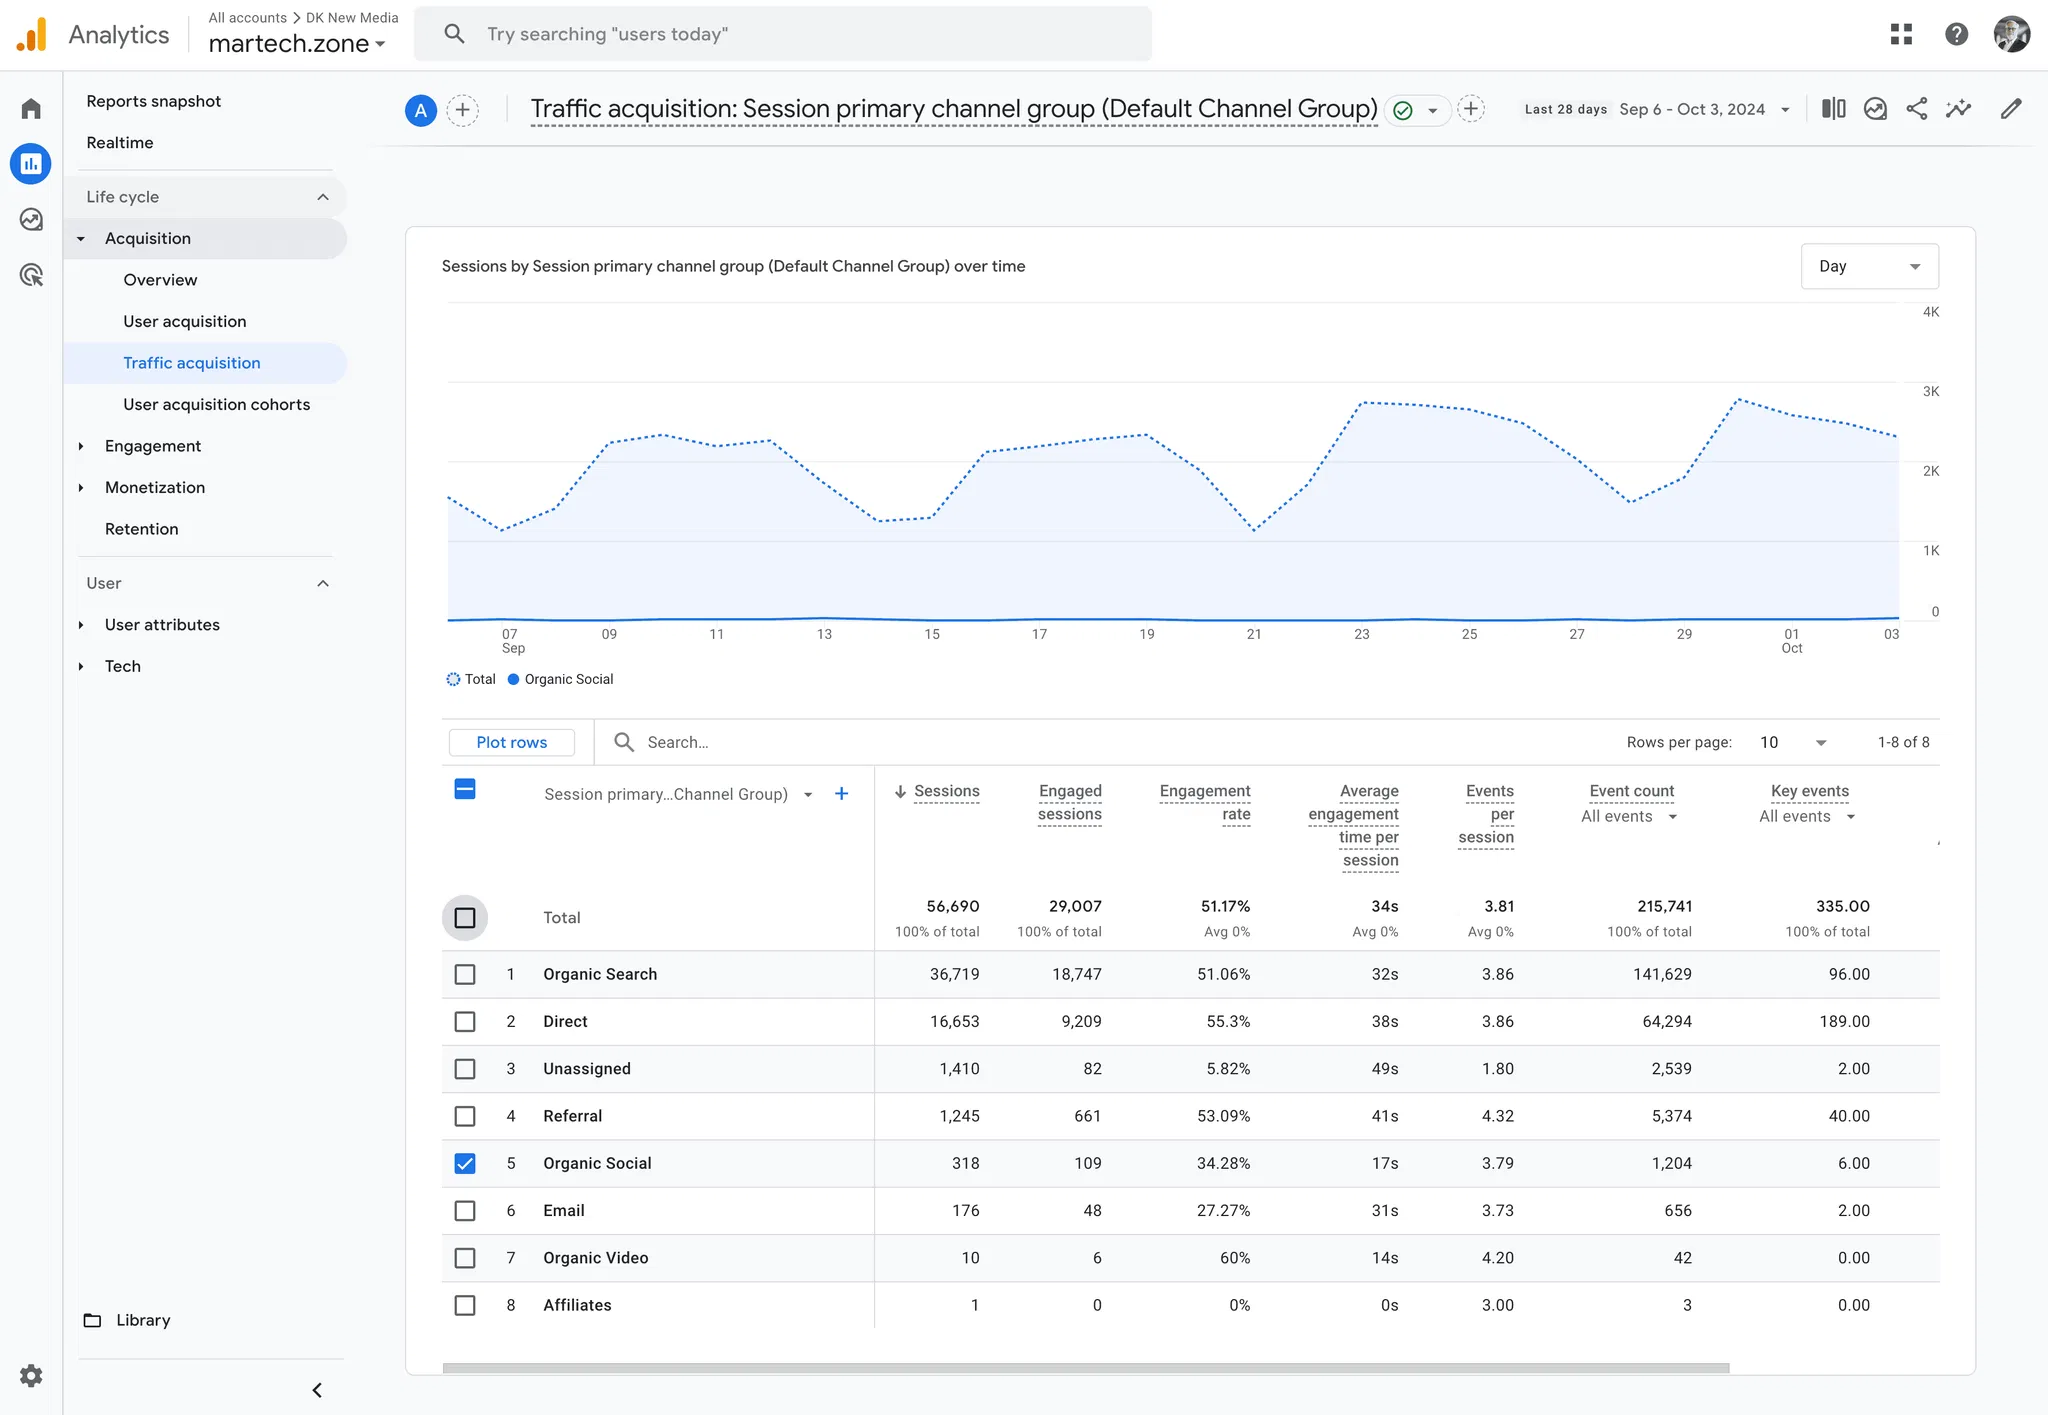
Task: Click the Plot rows button
Action: click(511, 742)
